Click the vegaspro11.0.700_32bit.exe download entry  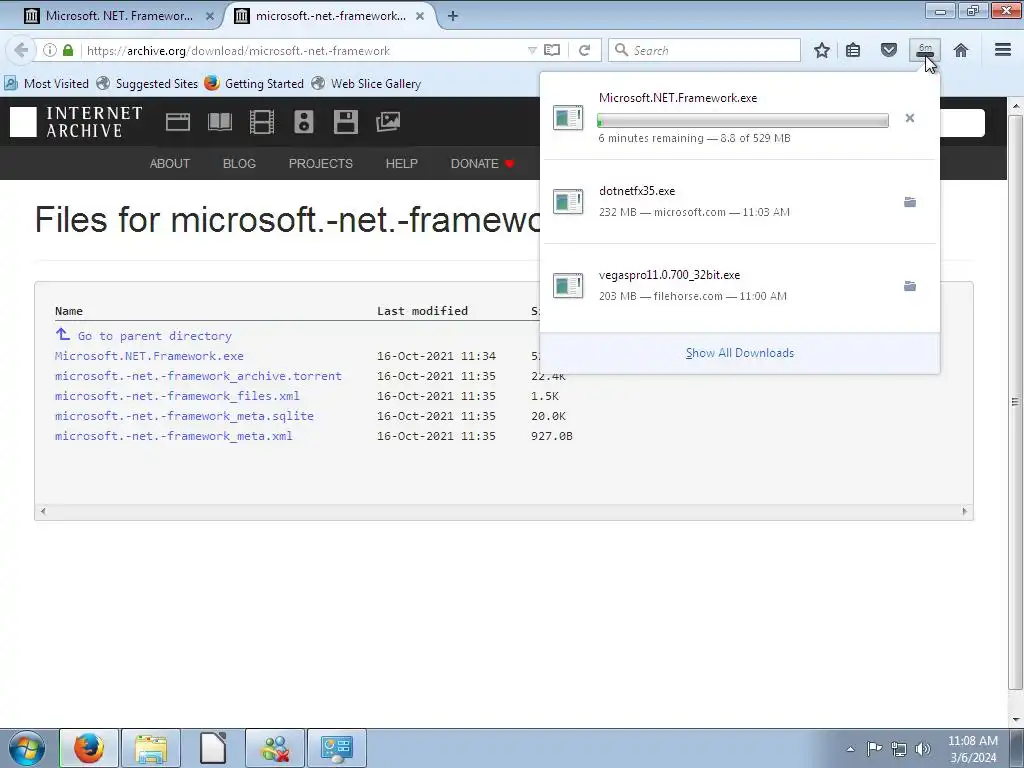(741, 286)
